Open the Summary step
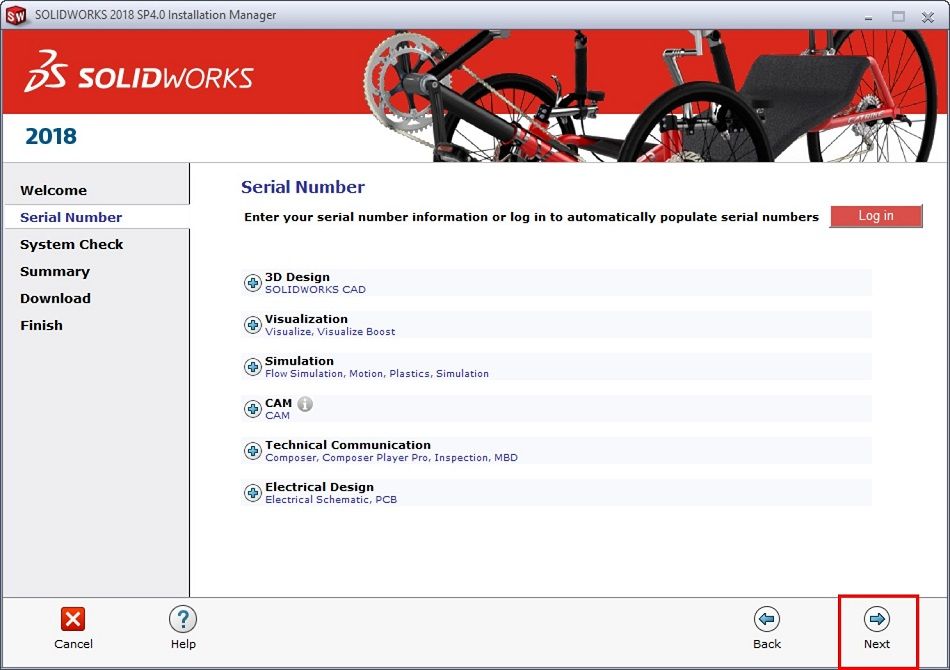 (55, 271)
